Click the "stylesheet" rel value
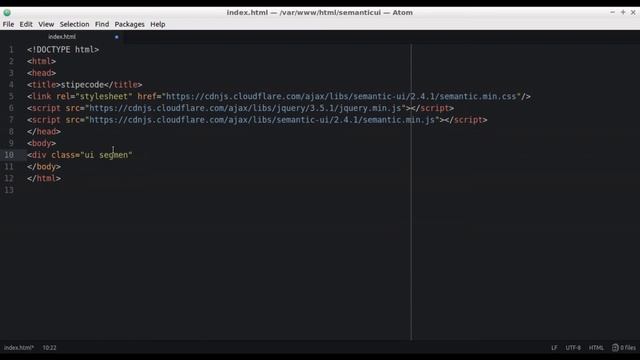640x360 pixels. (x=104, y=97)
